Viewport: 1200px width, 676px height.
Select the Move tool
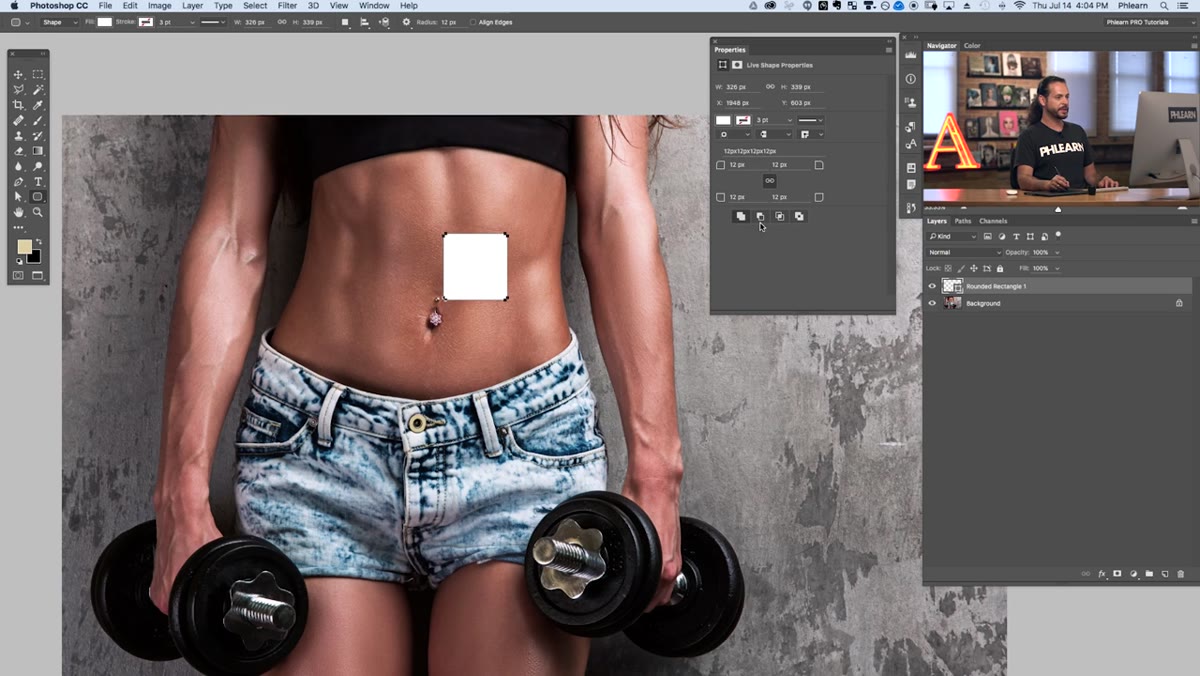coord(18,74)
